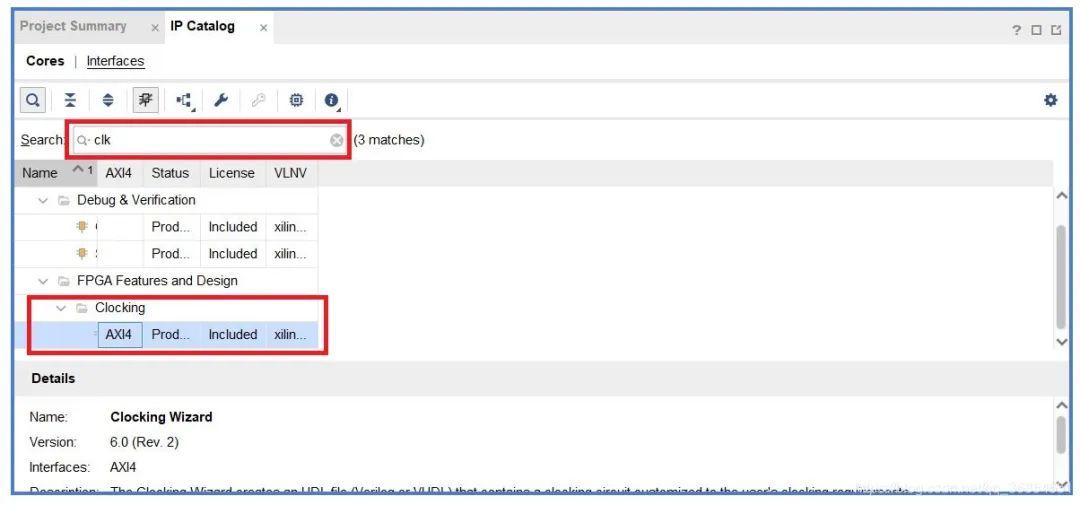The height and width of the screenshot is (505, 1080).
Task: Click the xilin... VLNV cell in the highlighted row
Action: (290, 335)
